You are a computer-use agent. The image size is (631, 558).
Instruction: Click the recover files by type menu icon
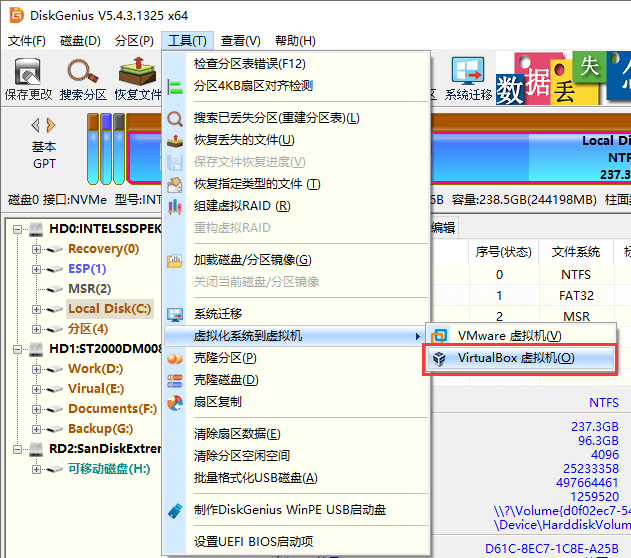click(175, 185)
